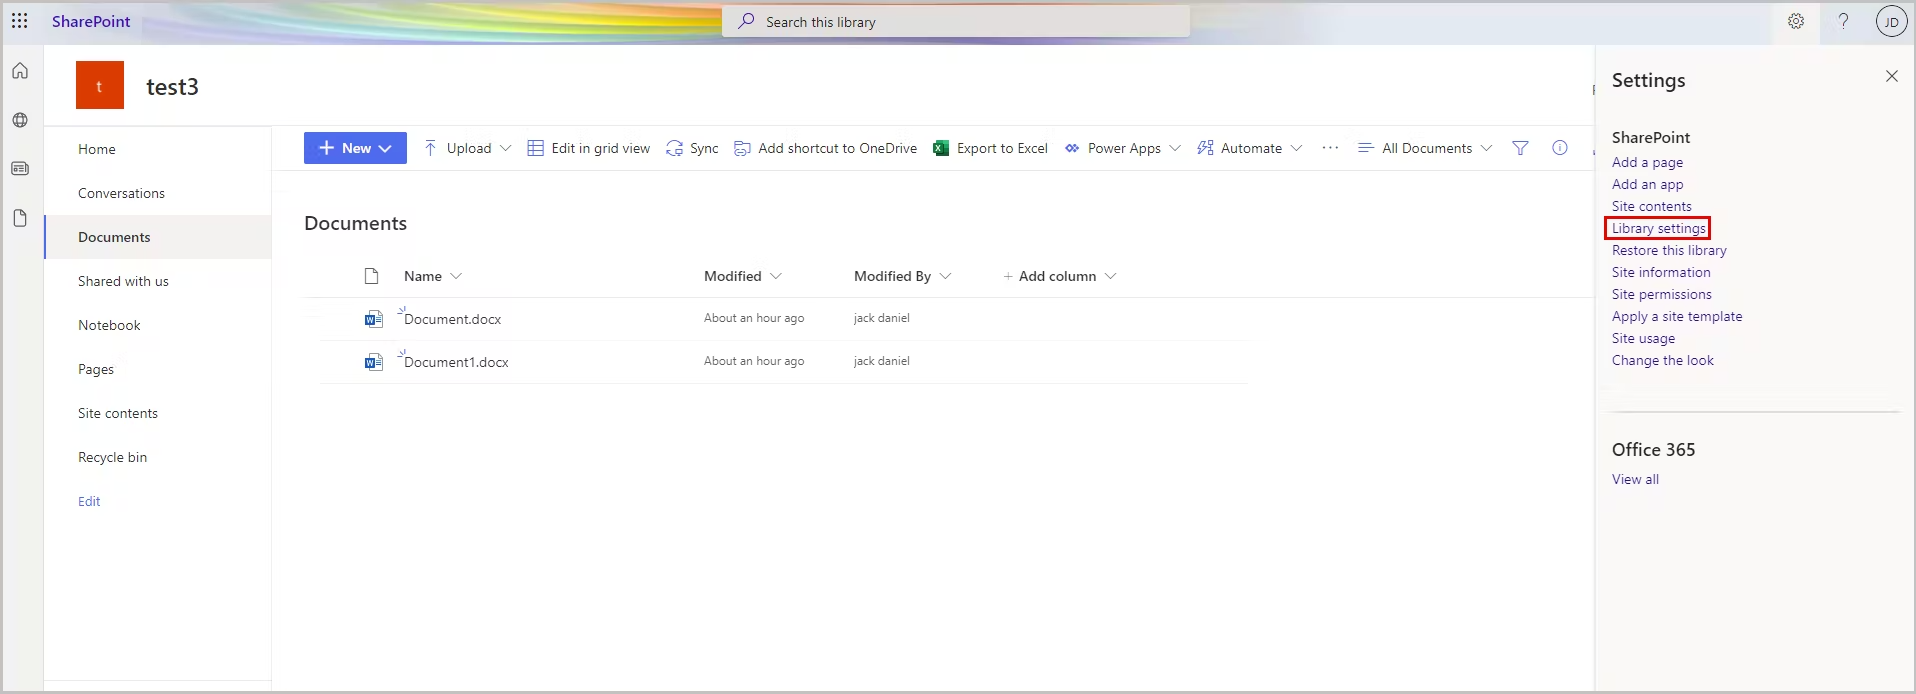Open the help question mark icon
Image resolution: width=1916 pixels, height=694 pixels.
1843,21
